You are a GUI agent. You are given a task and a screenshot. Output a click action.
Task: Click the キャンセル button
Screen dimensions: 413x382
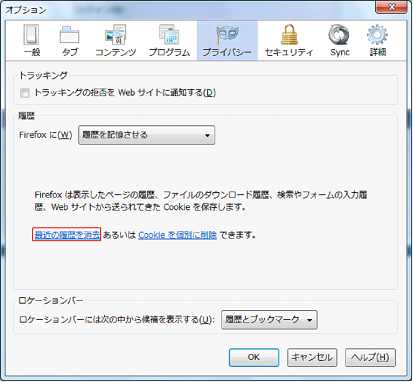[x=312, y=357]
